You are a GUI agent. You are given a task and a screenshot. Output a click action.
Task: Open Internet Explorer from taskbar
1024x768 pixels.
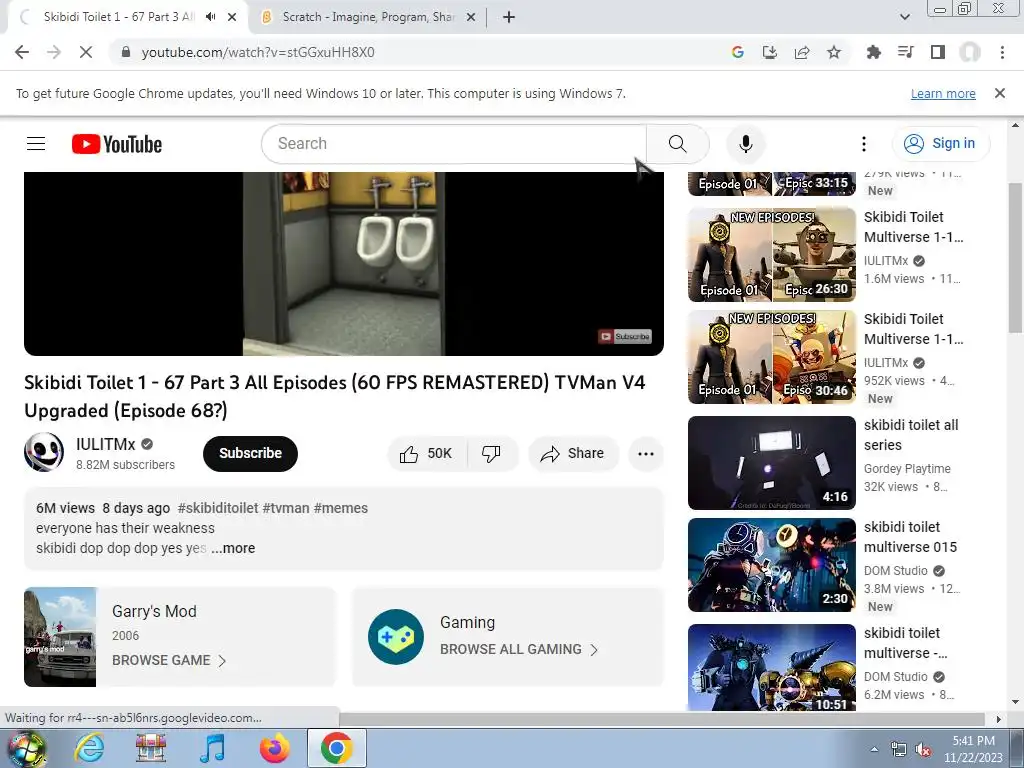click(89, 747)
